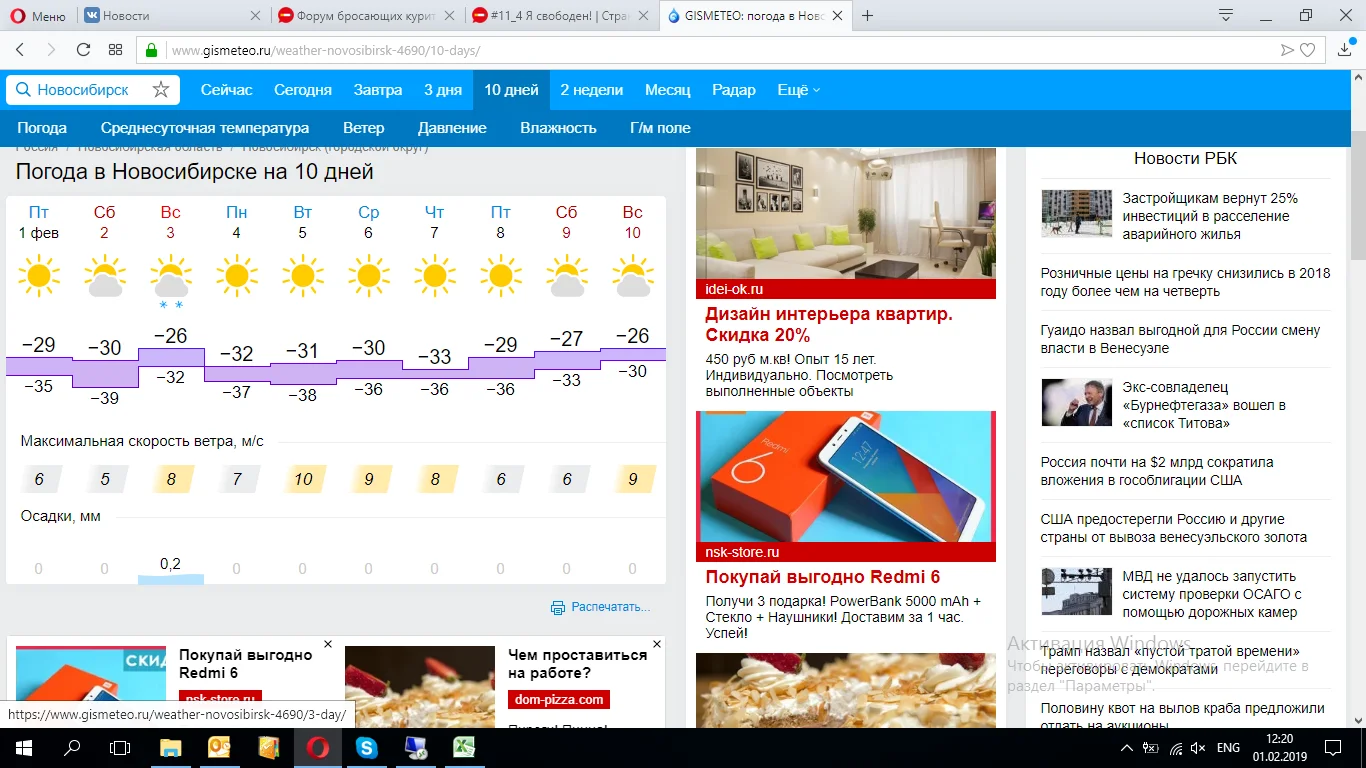Switch the ENG input language indicator
The image size is (1366, 768).
point(1228,748)
